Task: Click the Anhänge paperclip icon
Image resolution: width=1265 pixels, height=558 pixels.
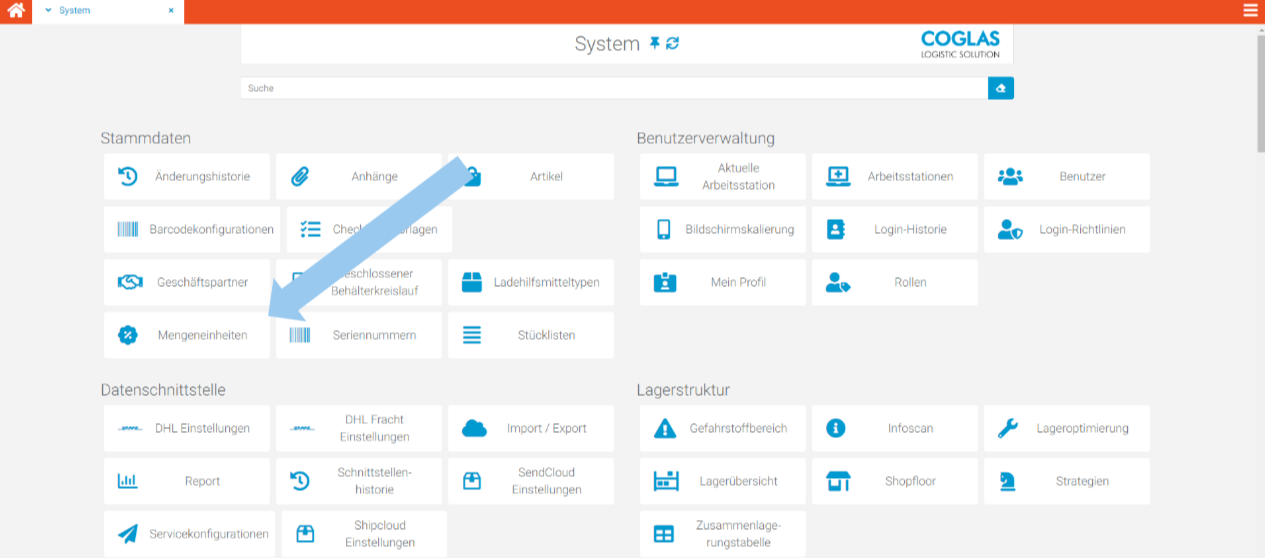Action: coord(300,177)
